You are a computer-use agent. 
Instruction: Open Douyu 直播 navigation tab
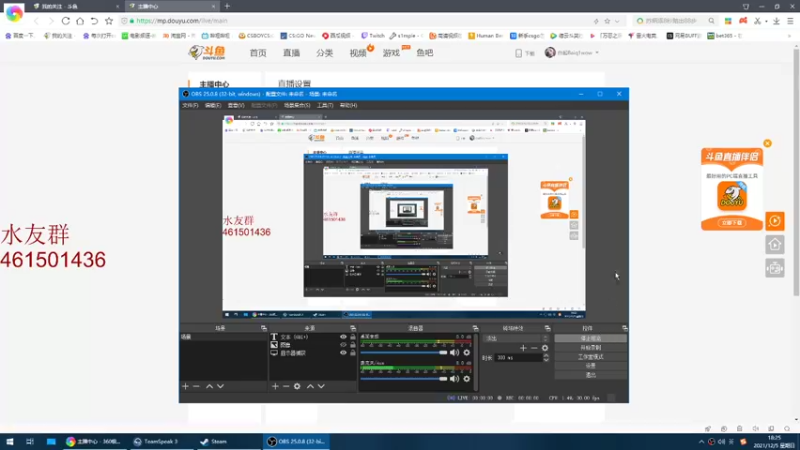pos(291,53)
